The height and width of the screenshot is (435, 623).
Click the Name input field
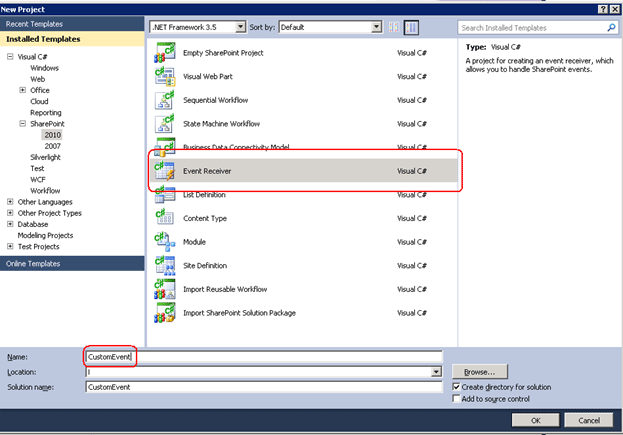pos(264,357)
